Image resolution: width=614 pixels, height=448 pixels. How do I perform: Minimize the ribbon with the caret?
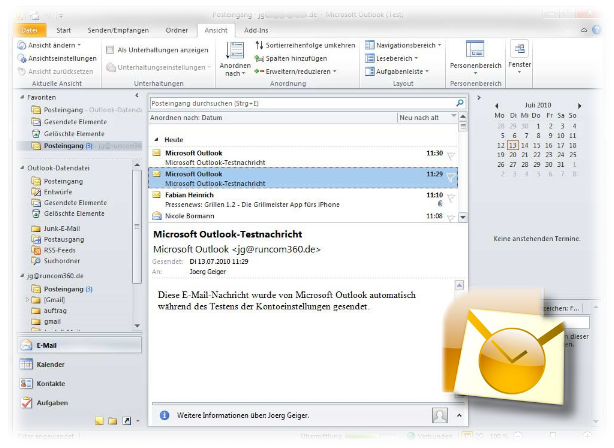583,30
